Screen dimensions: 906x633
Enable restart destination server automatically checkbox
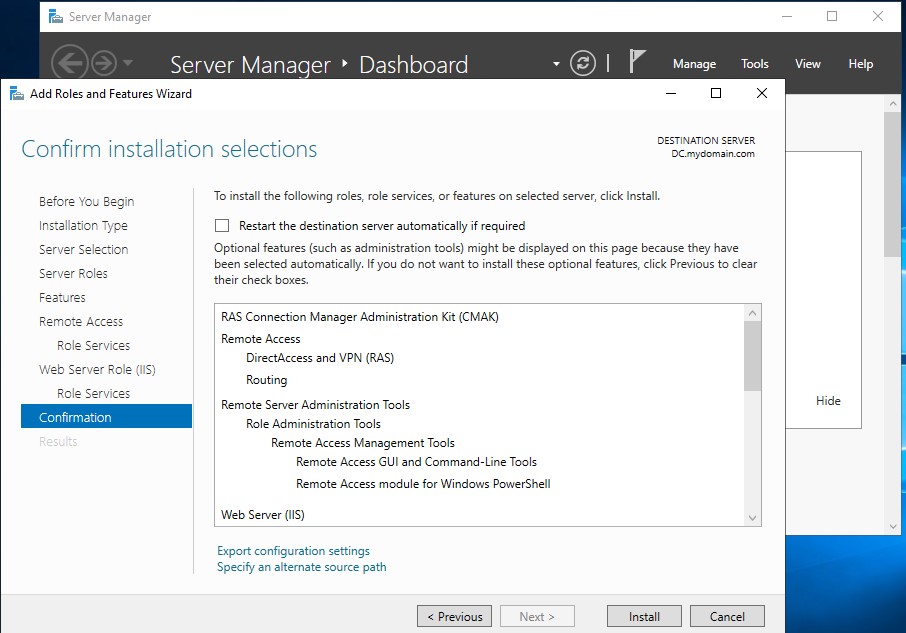click(x=222, y=225)
